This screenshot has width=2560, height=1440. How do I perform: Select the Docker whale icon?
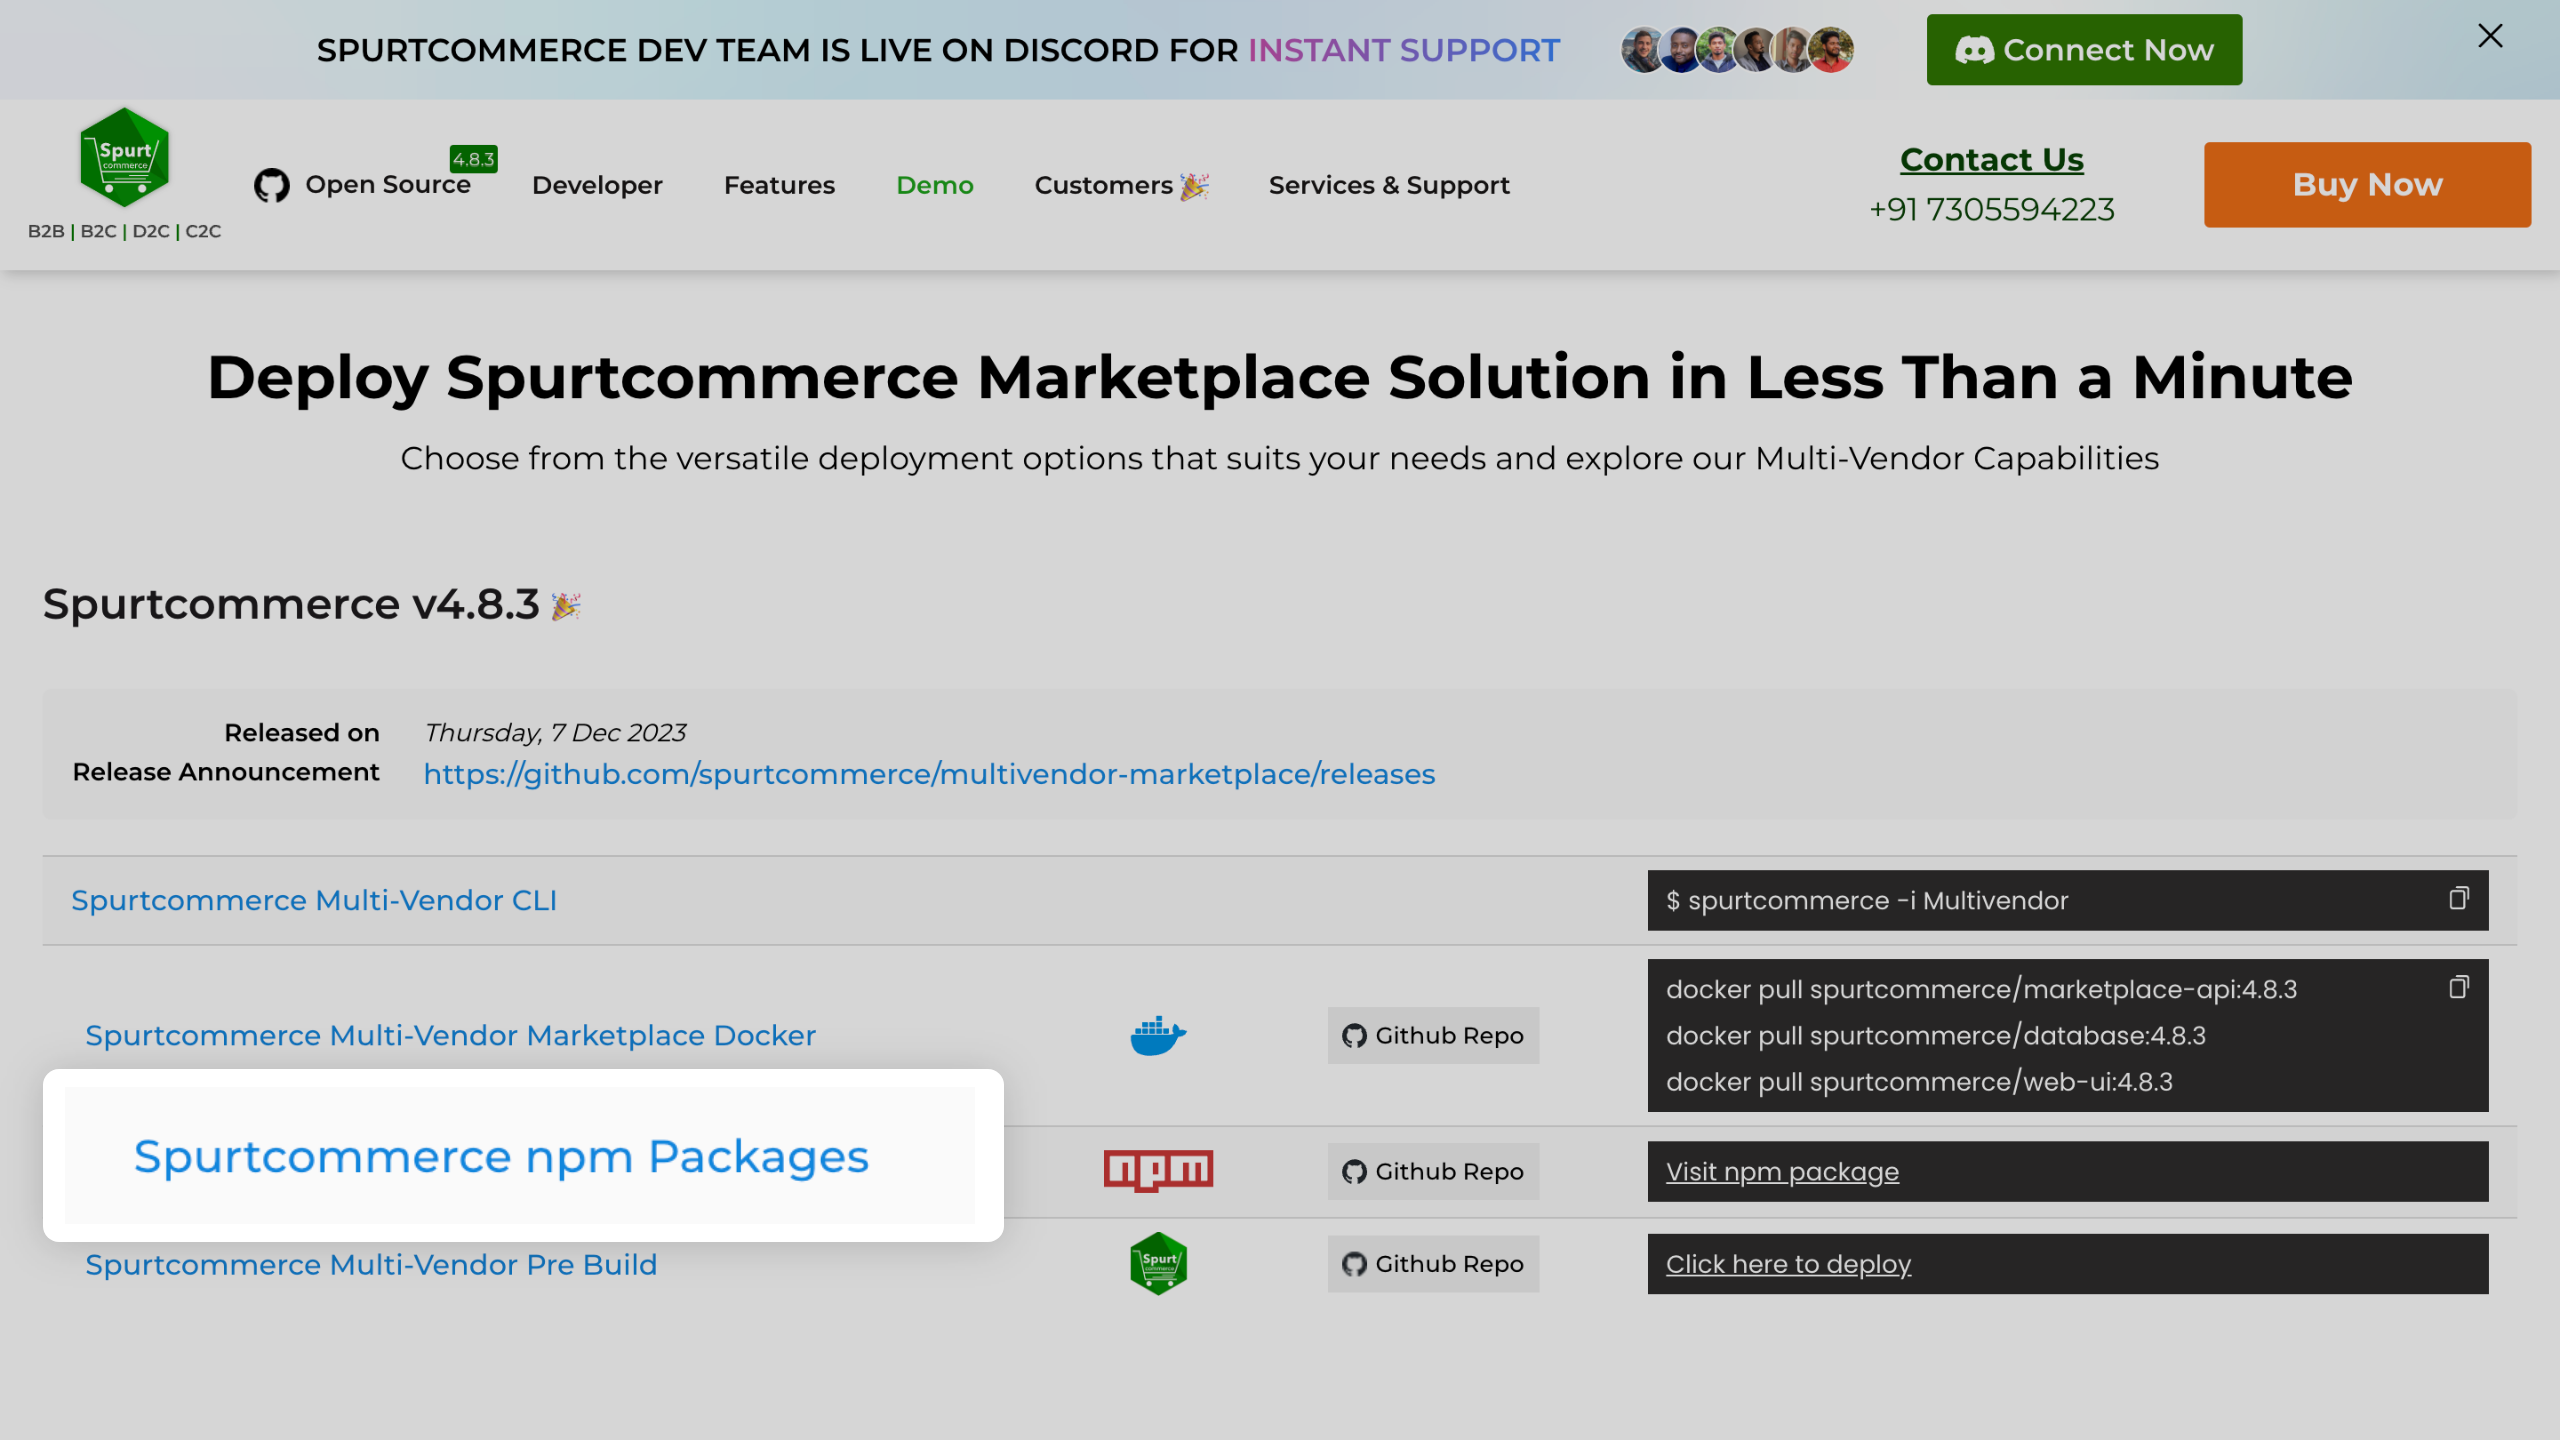coord(1156,1035)
